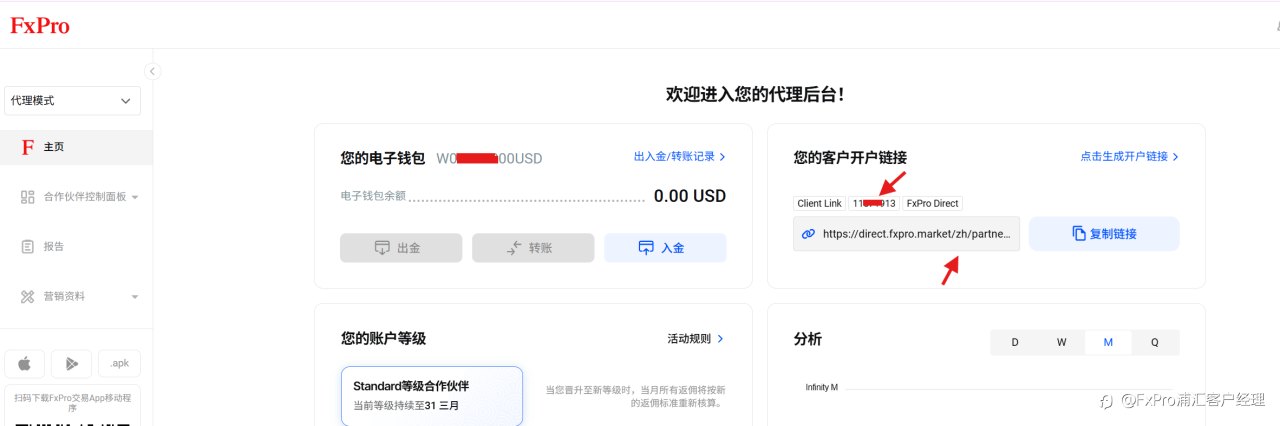
Task: Open 出入金/转账记录 link
Action: point(680,157)
